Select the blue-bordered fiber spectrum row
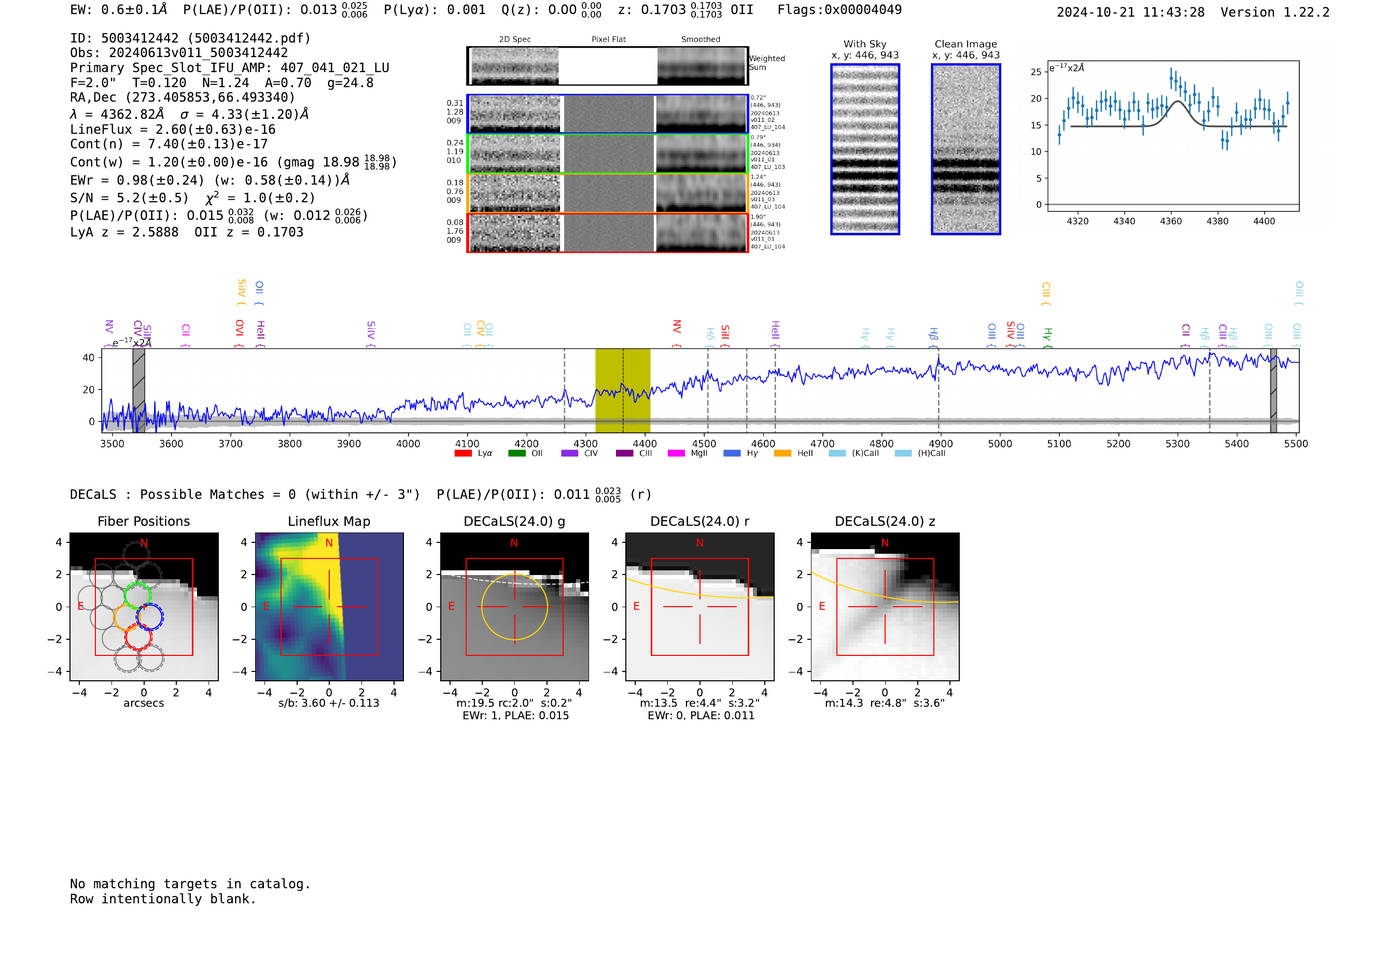This screenshot has width=1400, height=953. pyautogui.click(x=607, y=114)
